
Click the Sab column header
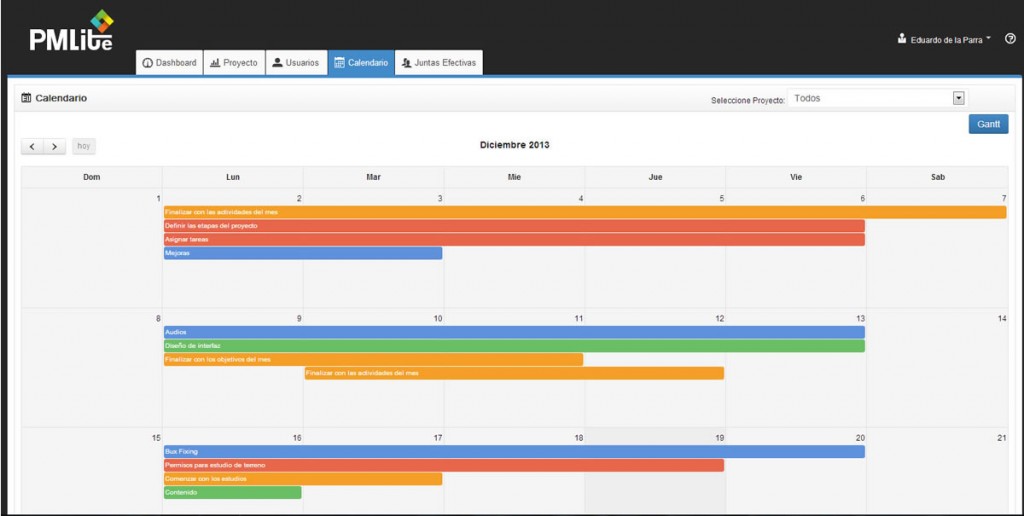938,177
